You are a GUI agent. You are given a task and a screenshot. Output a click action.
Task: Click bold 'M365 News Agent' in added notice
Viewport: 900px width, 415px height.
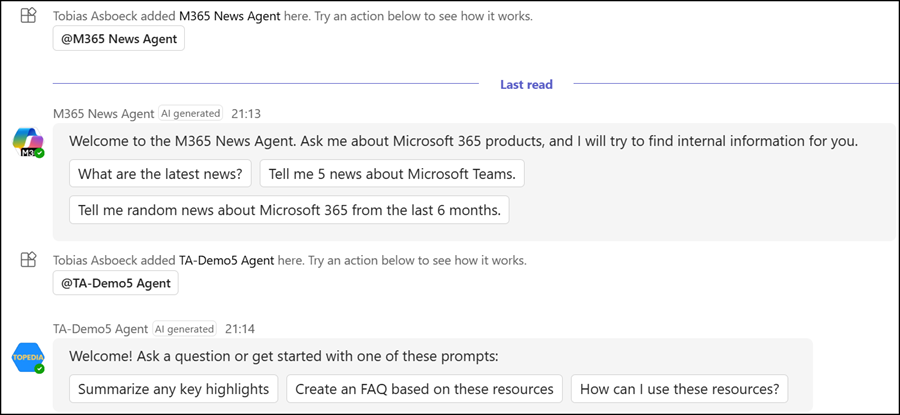click(x=230, y=16)
